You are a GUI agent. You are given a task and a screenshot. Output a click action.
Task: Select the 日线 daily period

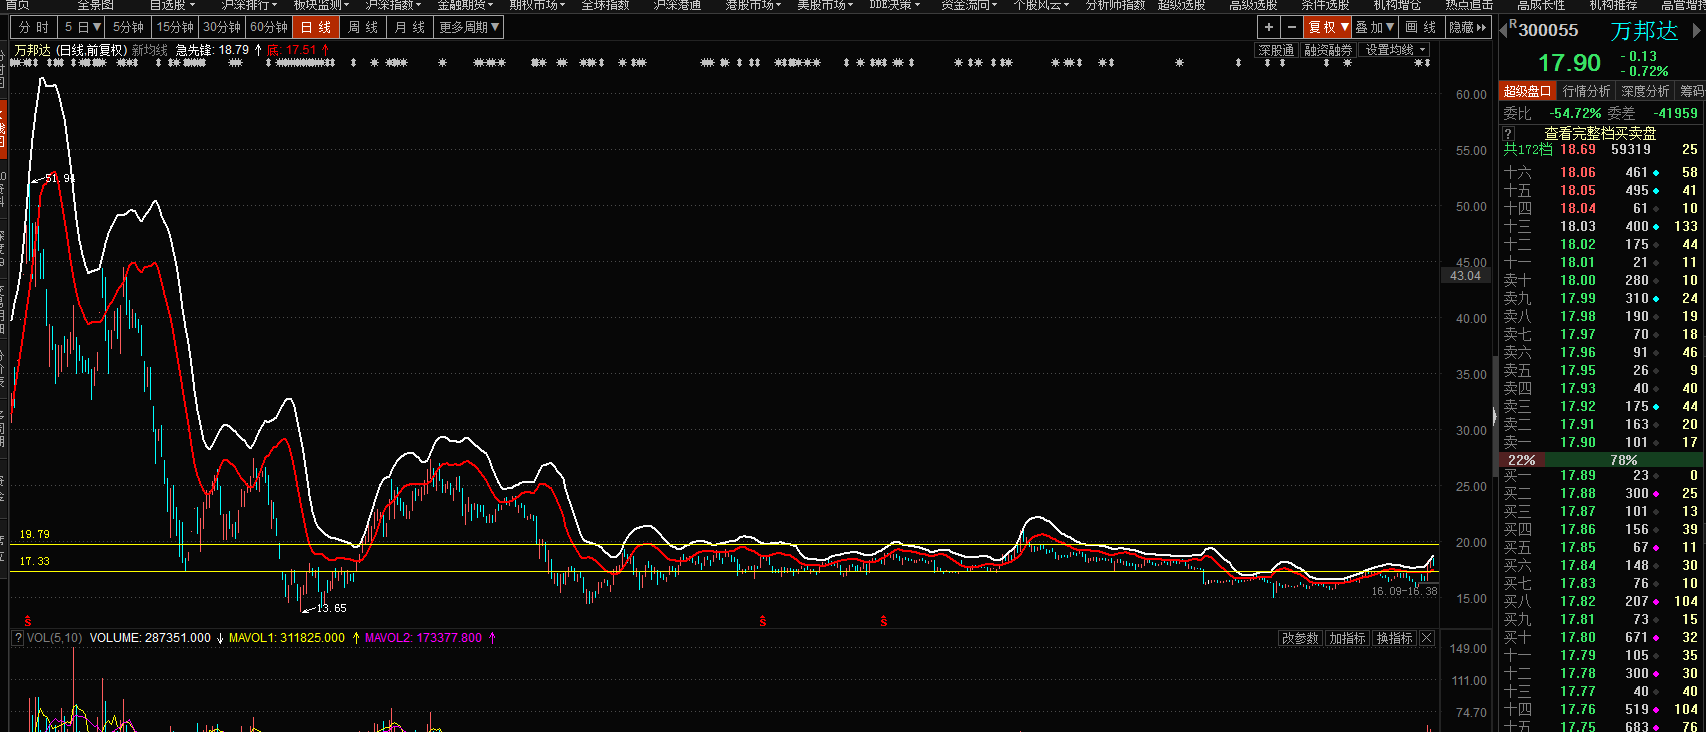click(316, 27)
